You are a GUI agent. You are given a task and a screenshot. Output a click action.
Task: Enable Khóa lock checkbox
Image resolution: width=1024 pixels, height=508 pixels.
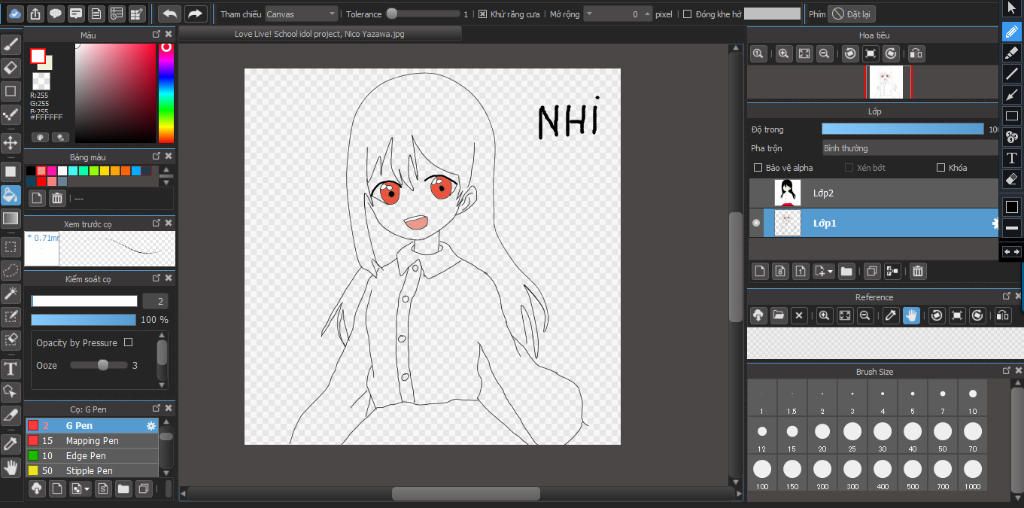coord(940,168)
